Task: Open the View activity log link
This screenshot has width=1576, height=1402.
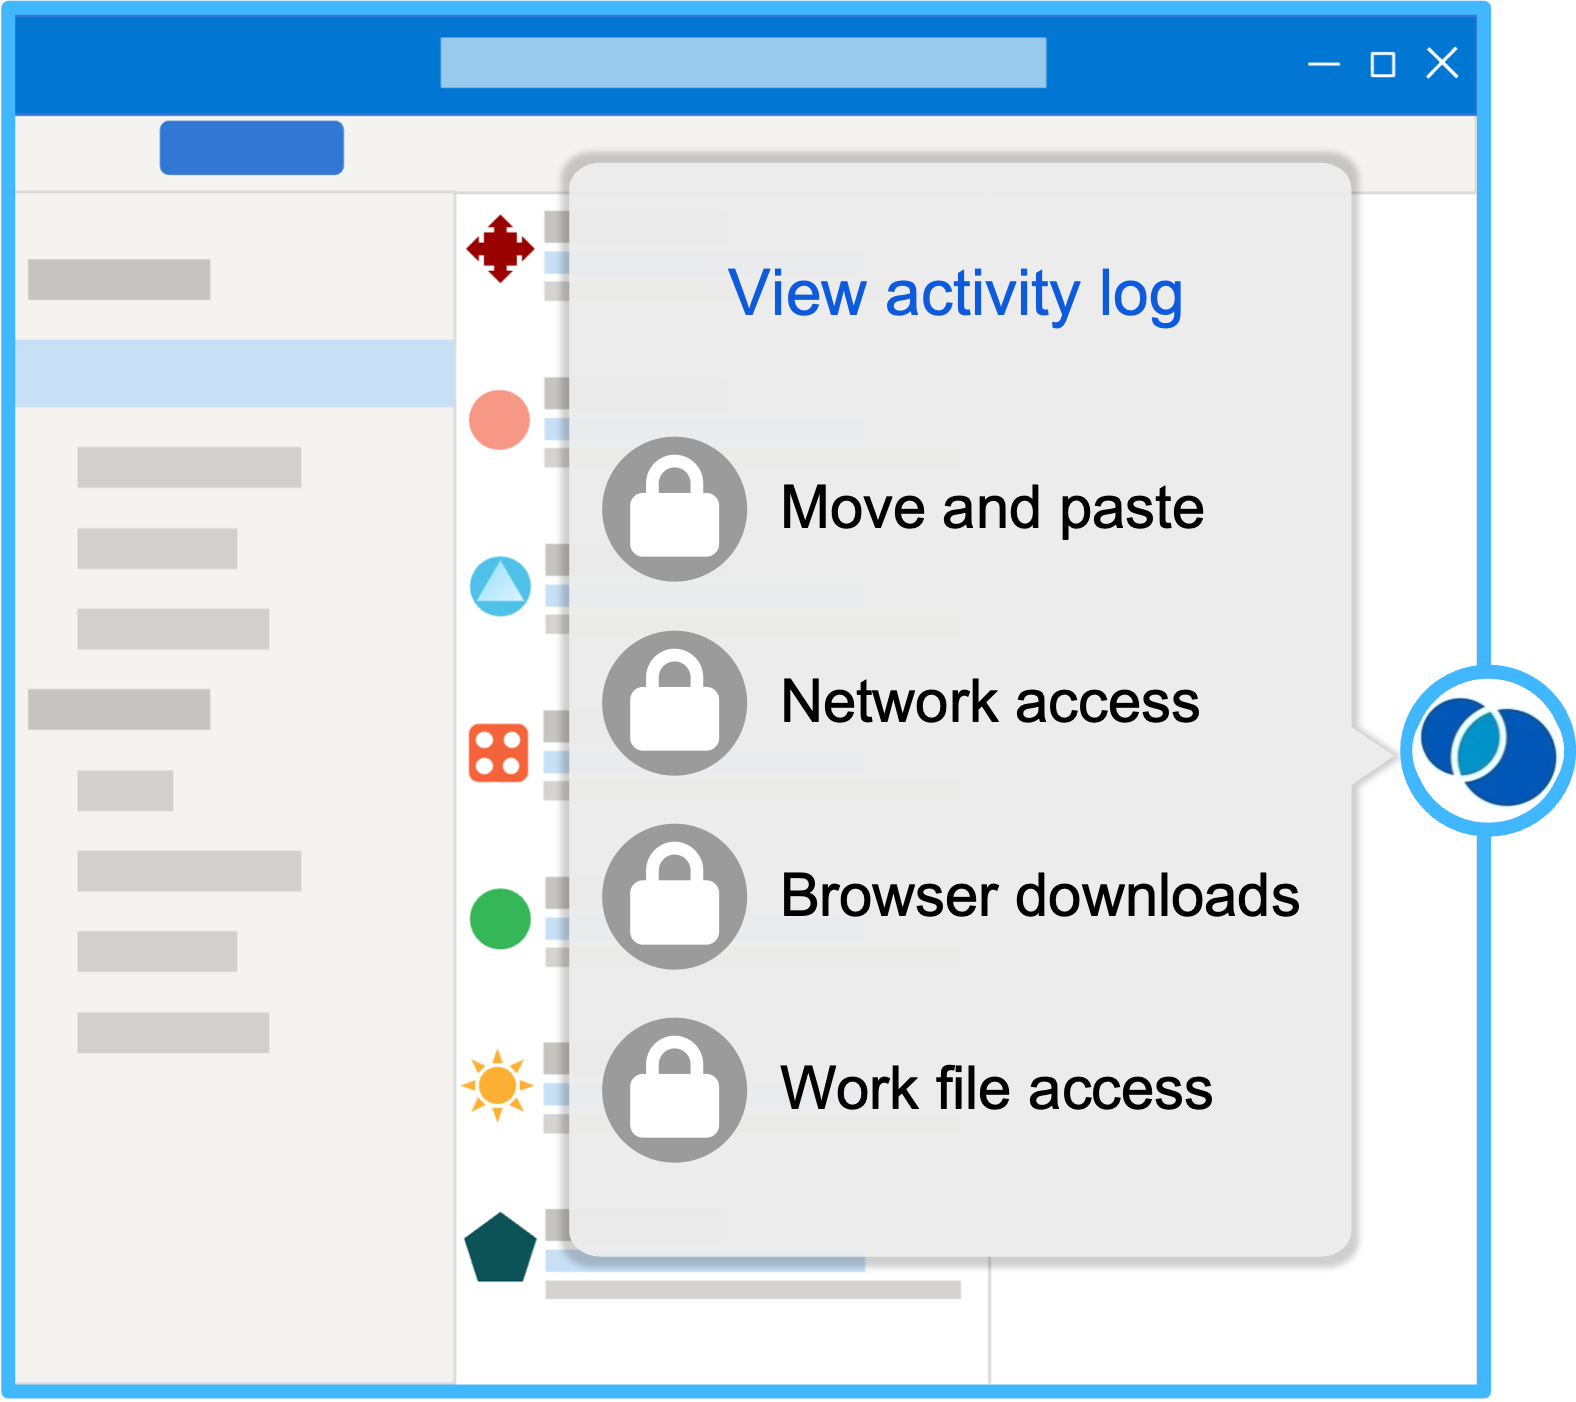Action: (955, 294)
